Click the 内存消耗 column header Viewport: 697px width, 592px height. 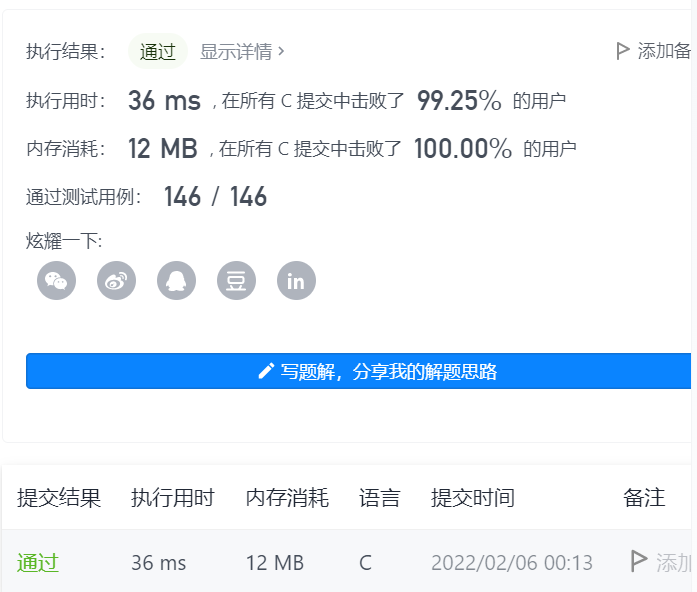point(287,498)
